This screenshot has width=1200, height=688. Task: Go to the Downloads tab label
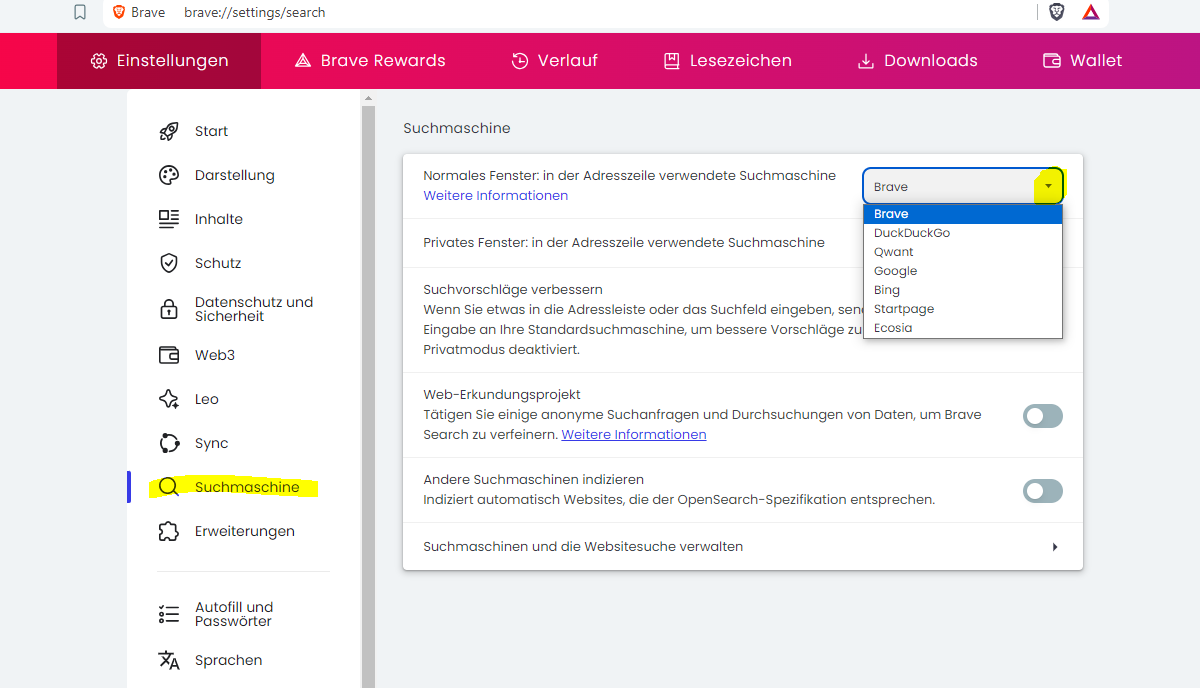931,61
